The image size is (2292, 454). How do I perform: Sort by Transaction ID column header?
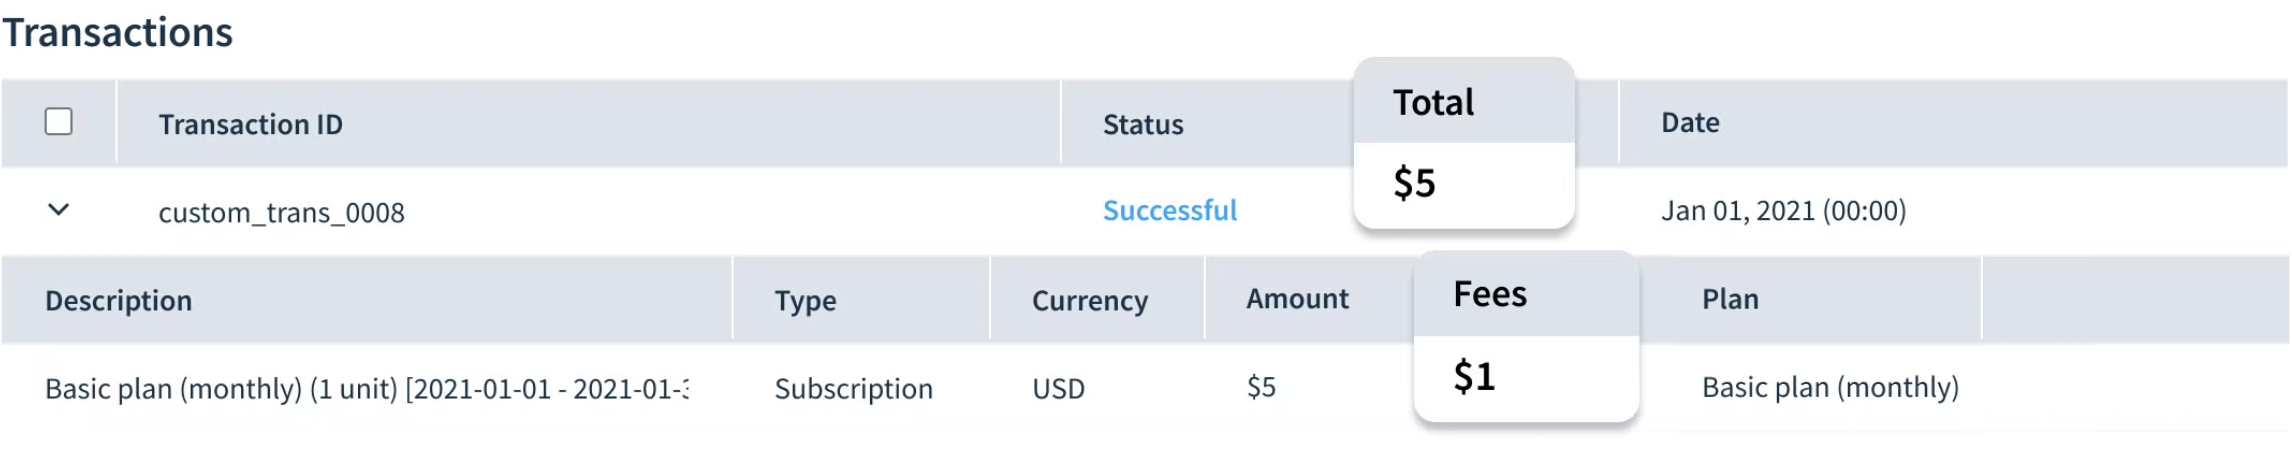(250, 124)
